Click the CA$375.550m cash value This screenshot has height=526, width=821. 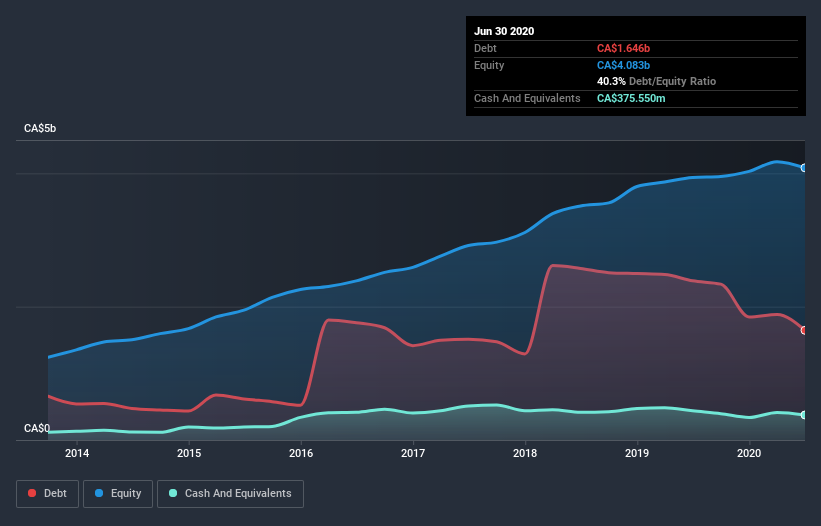(631, 98)
